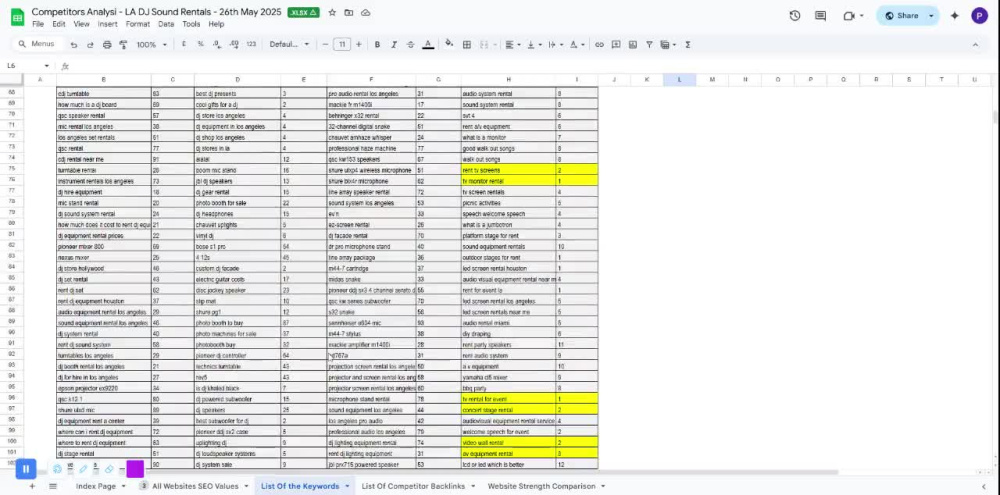This screenshot has width=1000, height=495.
Task: Open the Tools menu
Action: (191, 24)
